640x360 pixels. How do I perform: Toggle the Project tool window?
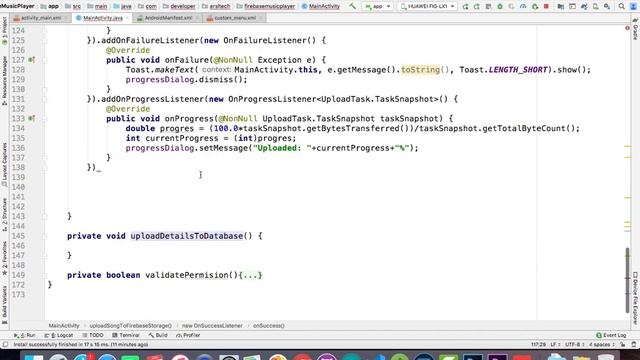[4, 31]
